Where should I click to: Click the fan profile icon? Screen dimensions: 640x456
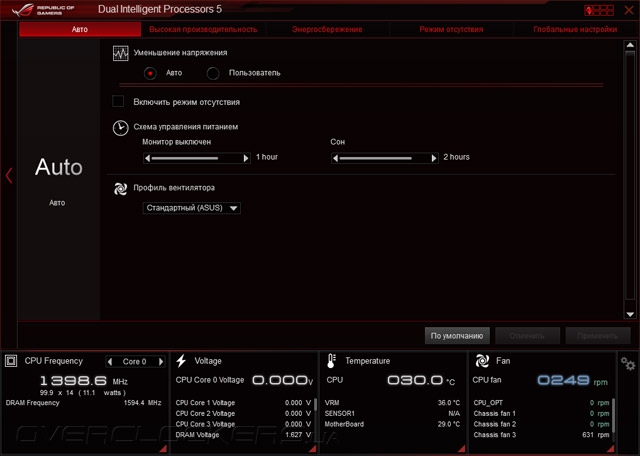[120, 188]
